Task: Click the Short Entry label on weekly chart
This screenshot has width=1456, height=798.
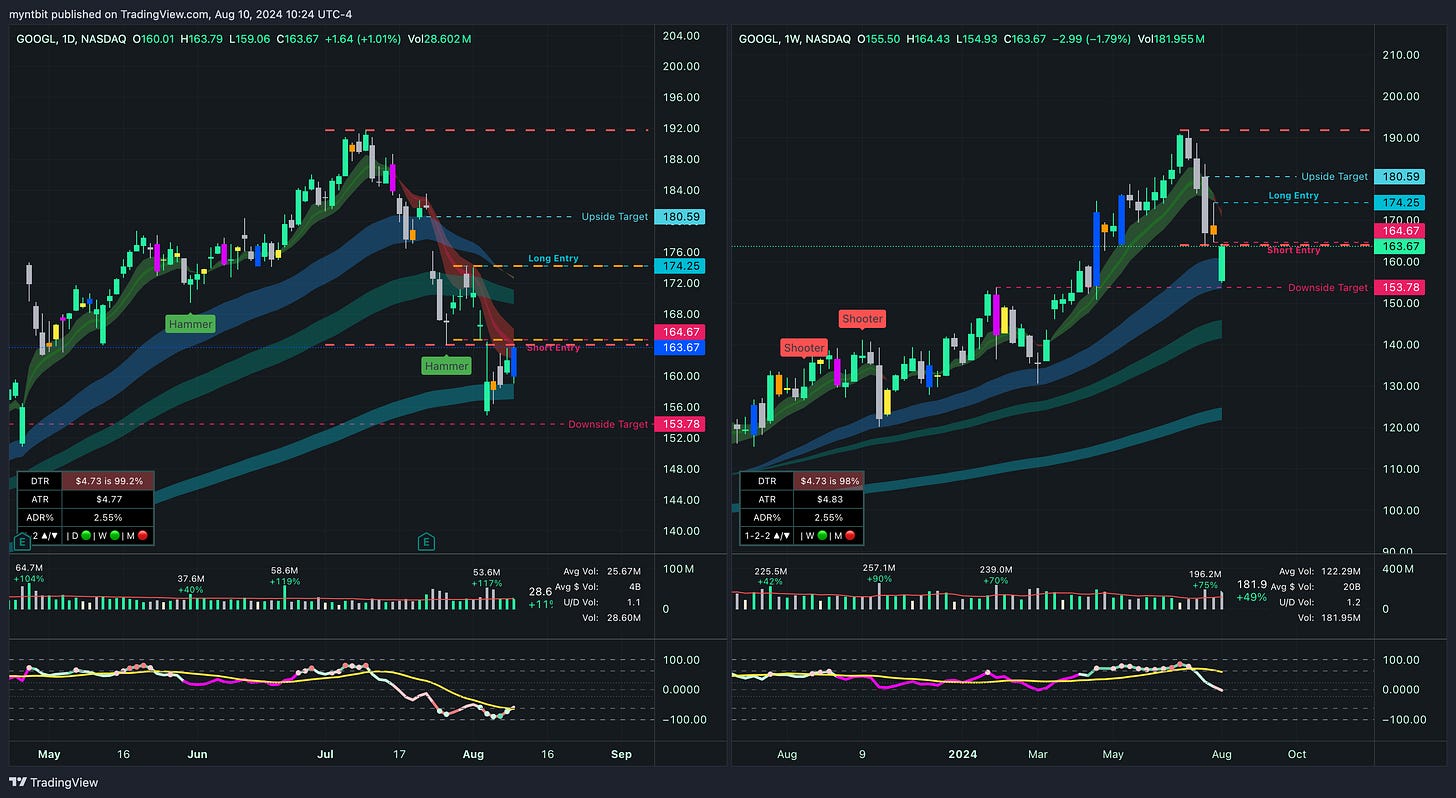Action: coord(1293,250)
